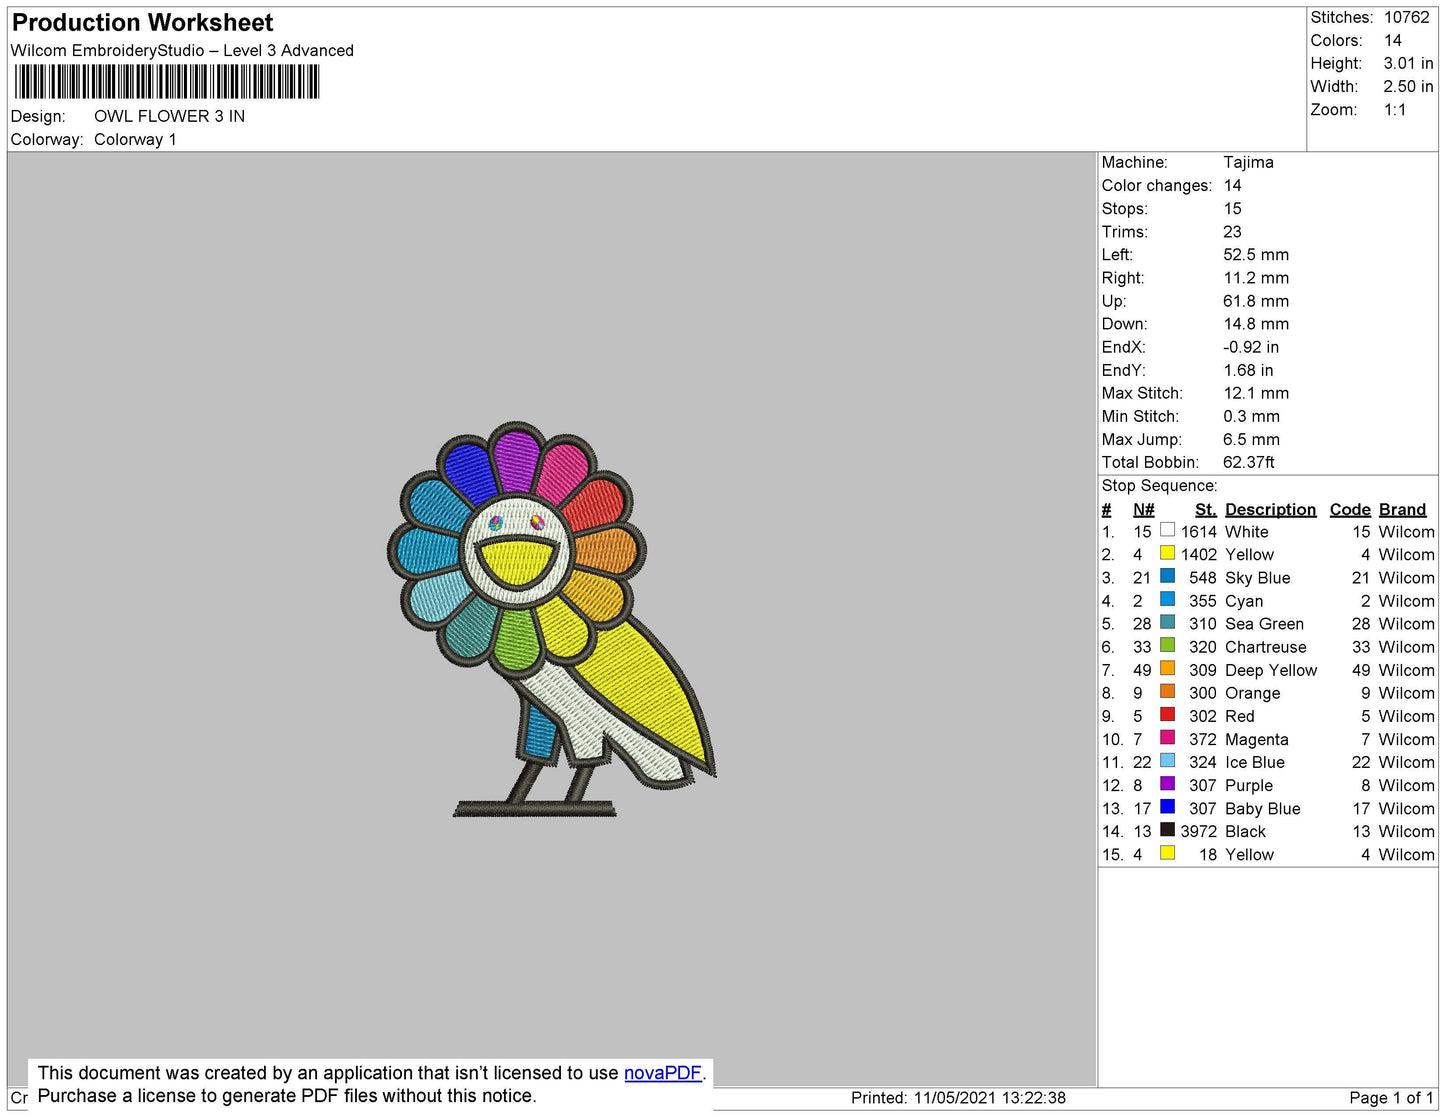The width and height of the screenshot is (1445, 1117).
Task: Click the Sky Blue thread color swatch
Action: [x=1167, y=576]
